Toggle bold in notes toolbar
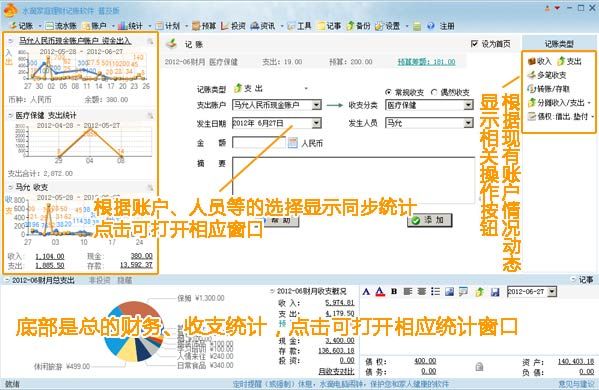The width and height of the screenshot is (599, 390). 394,291
